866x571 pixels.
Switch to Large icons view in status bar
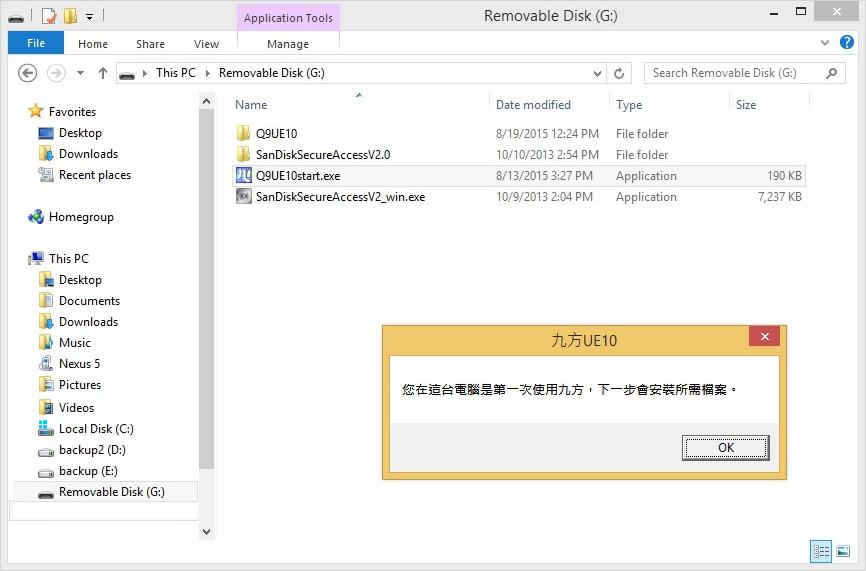(x=843, y=551)
